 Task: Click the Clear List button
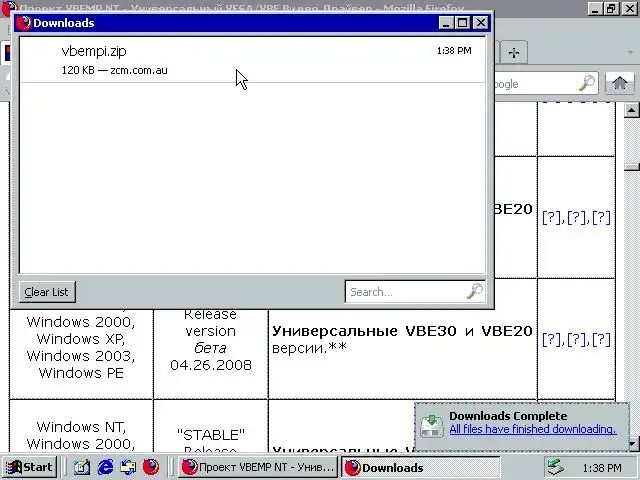click(x=47, y=292)
